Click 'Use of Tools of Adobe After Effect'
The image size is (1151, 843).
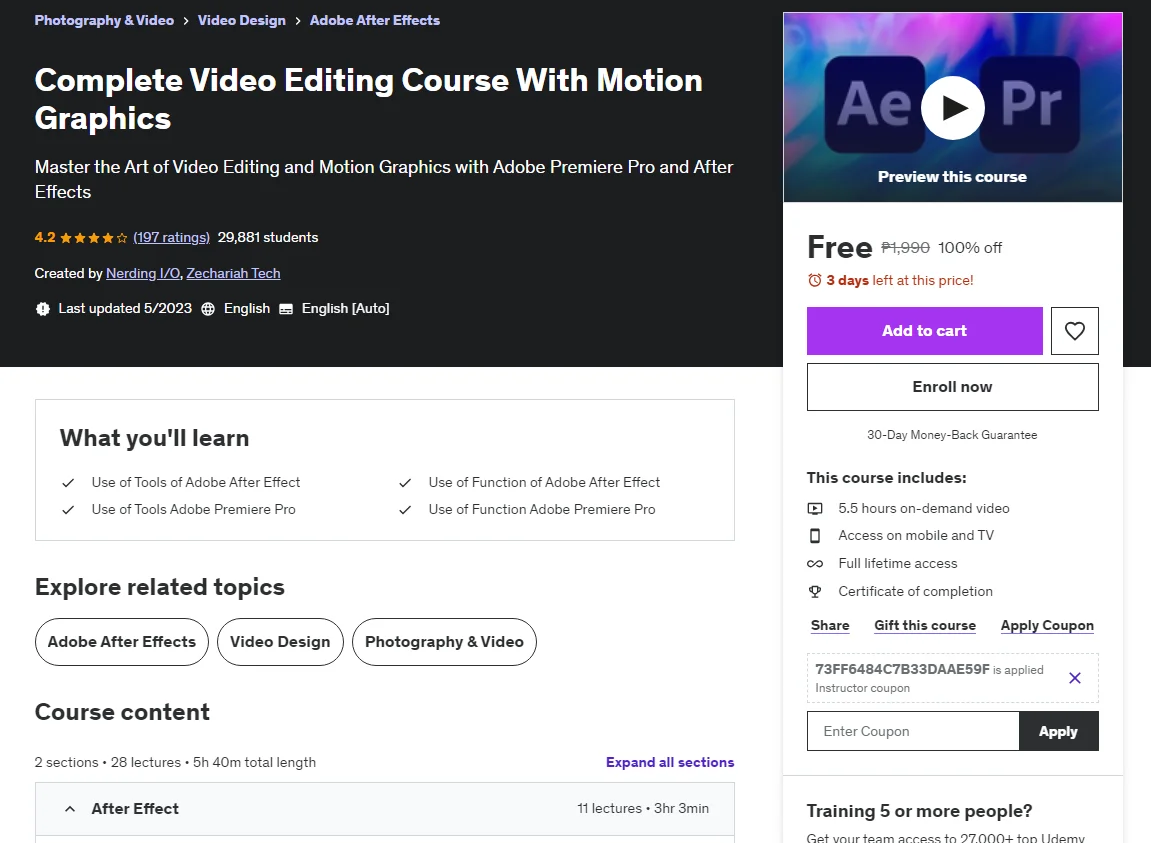pyautogui.click(x=196, y=482)
